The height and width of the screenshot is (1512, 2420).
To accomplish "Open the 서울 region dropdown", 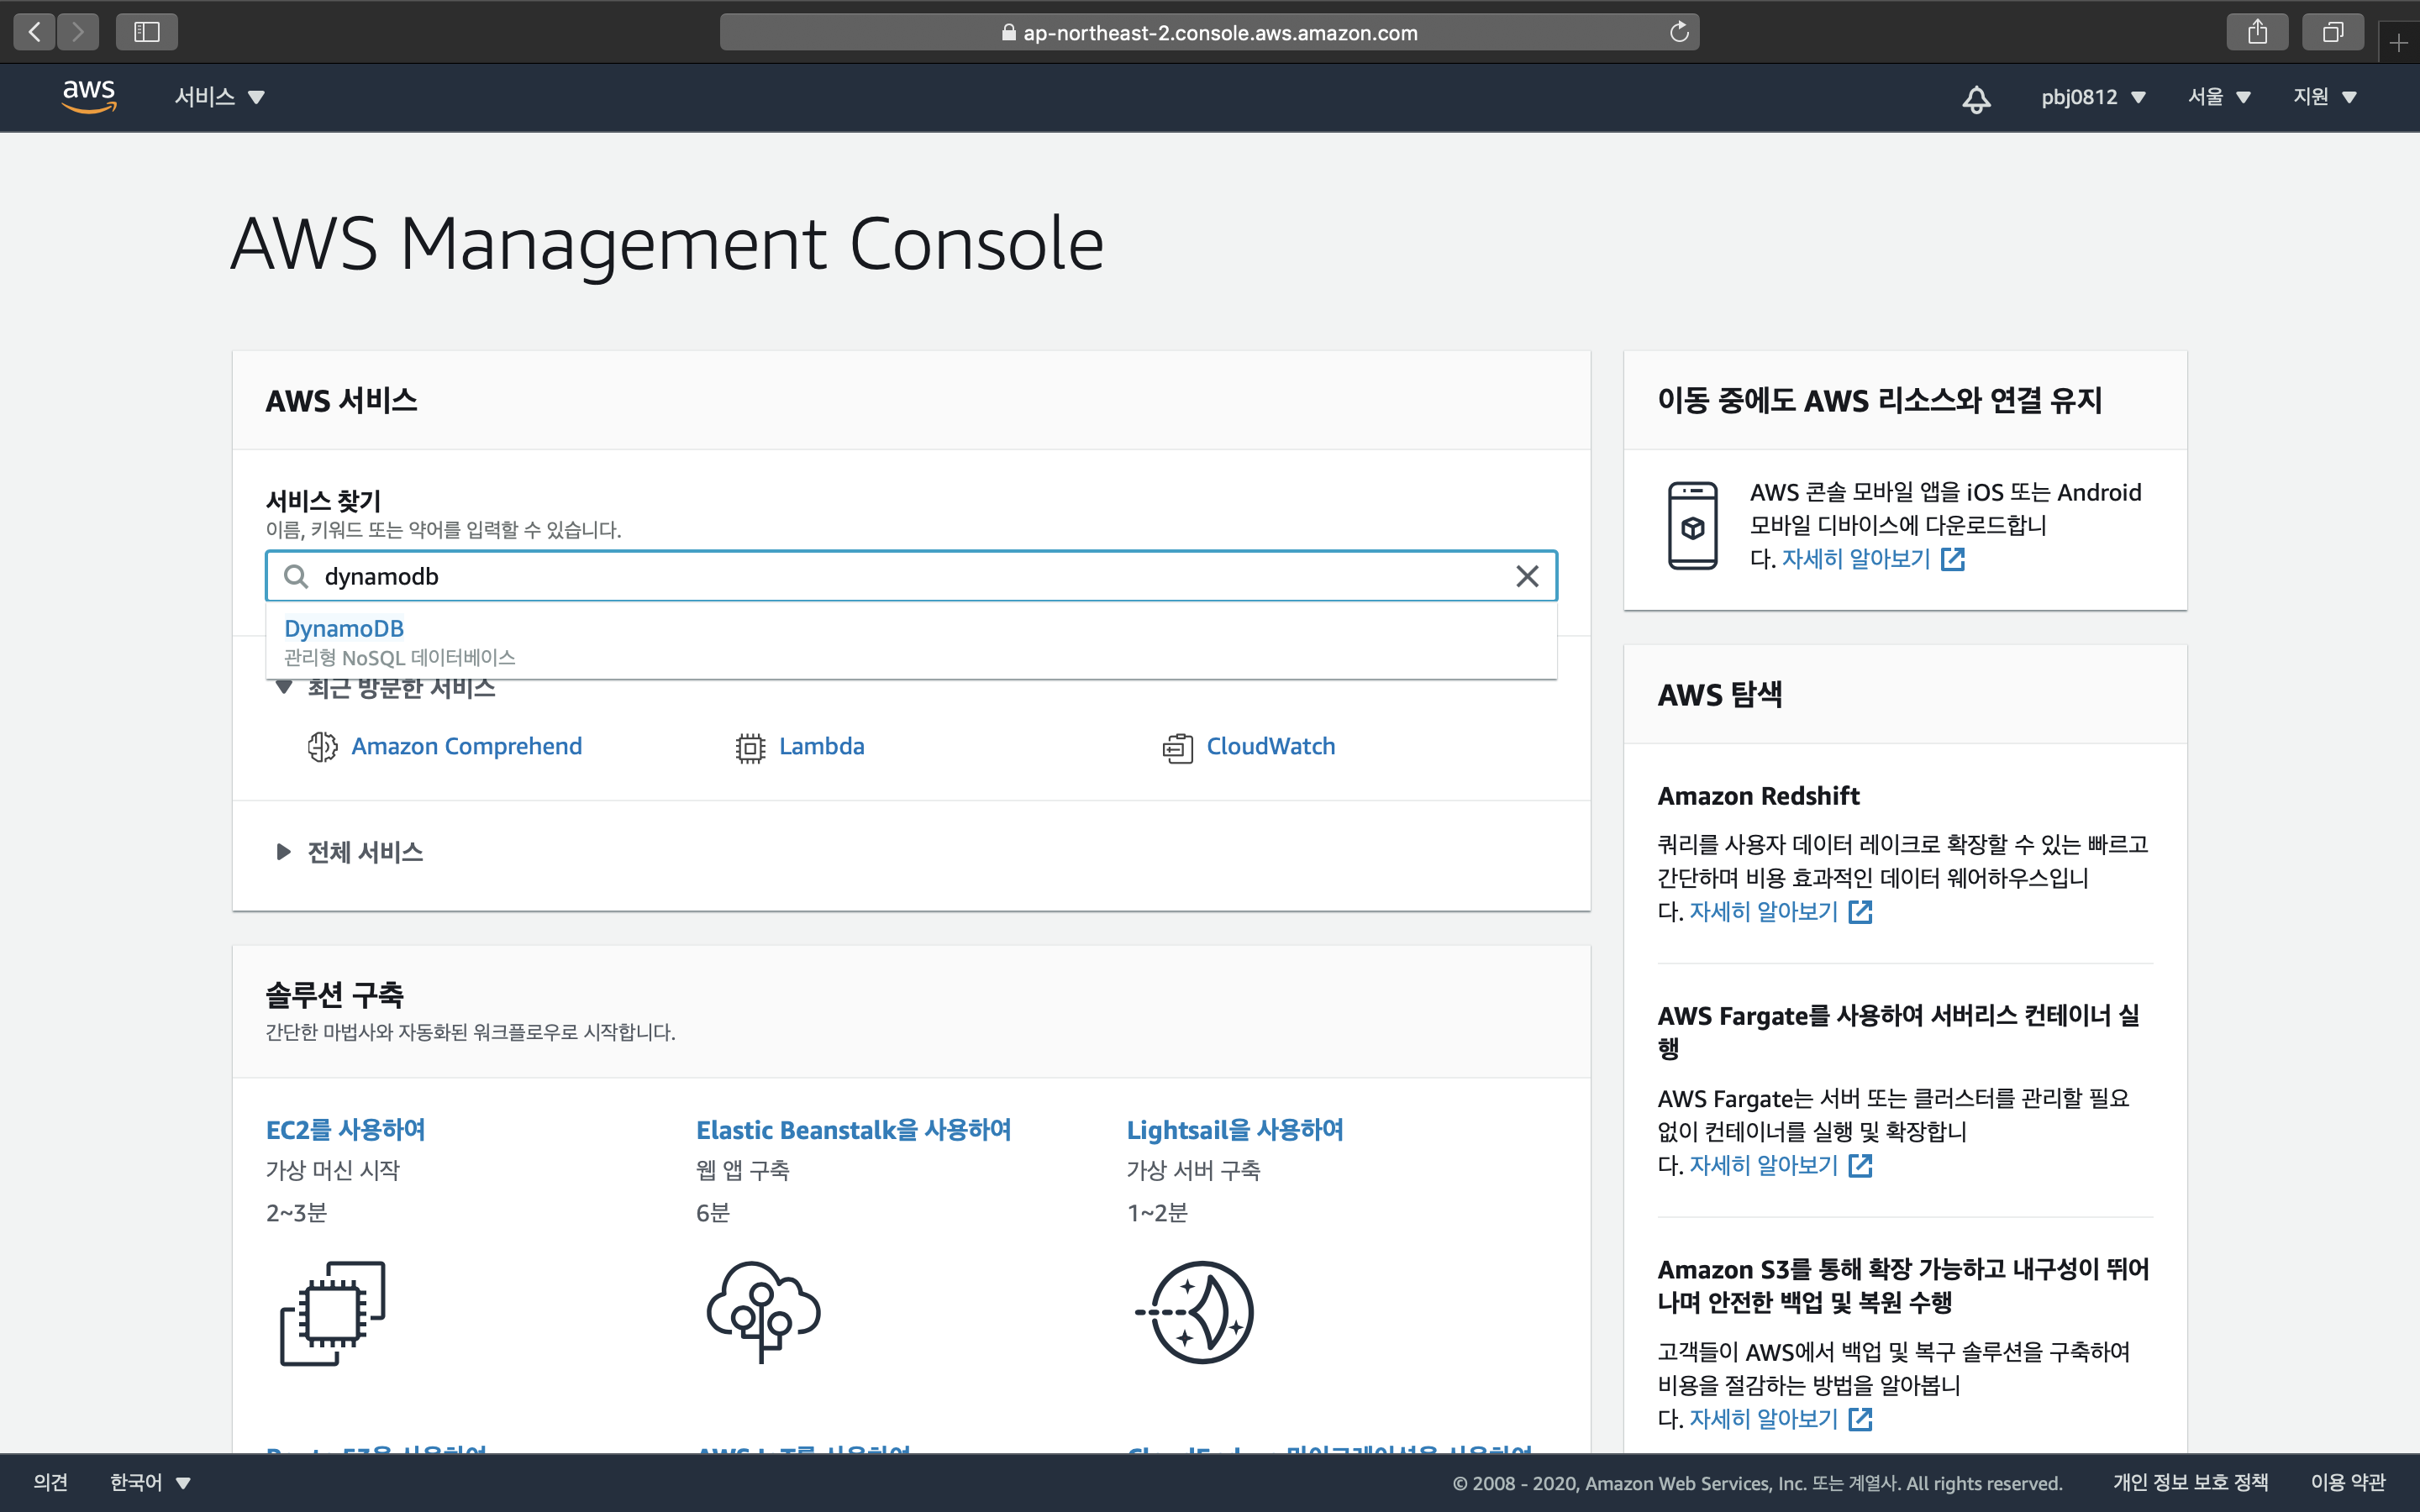I will tap(2219, 97).
